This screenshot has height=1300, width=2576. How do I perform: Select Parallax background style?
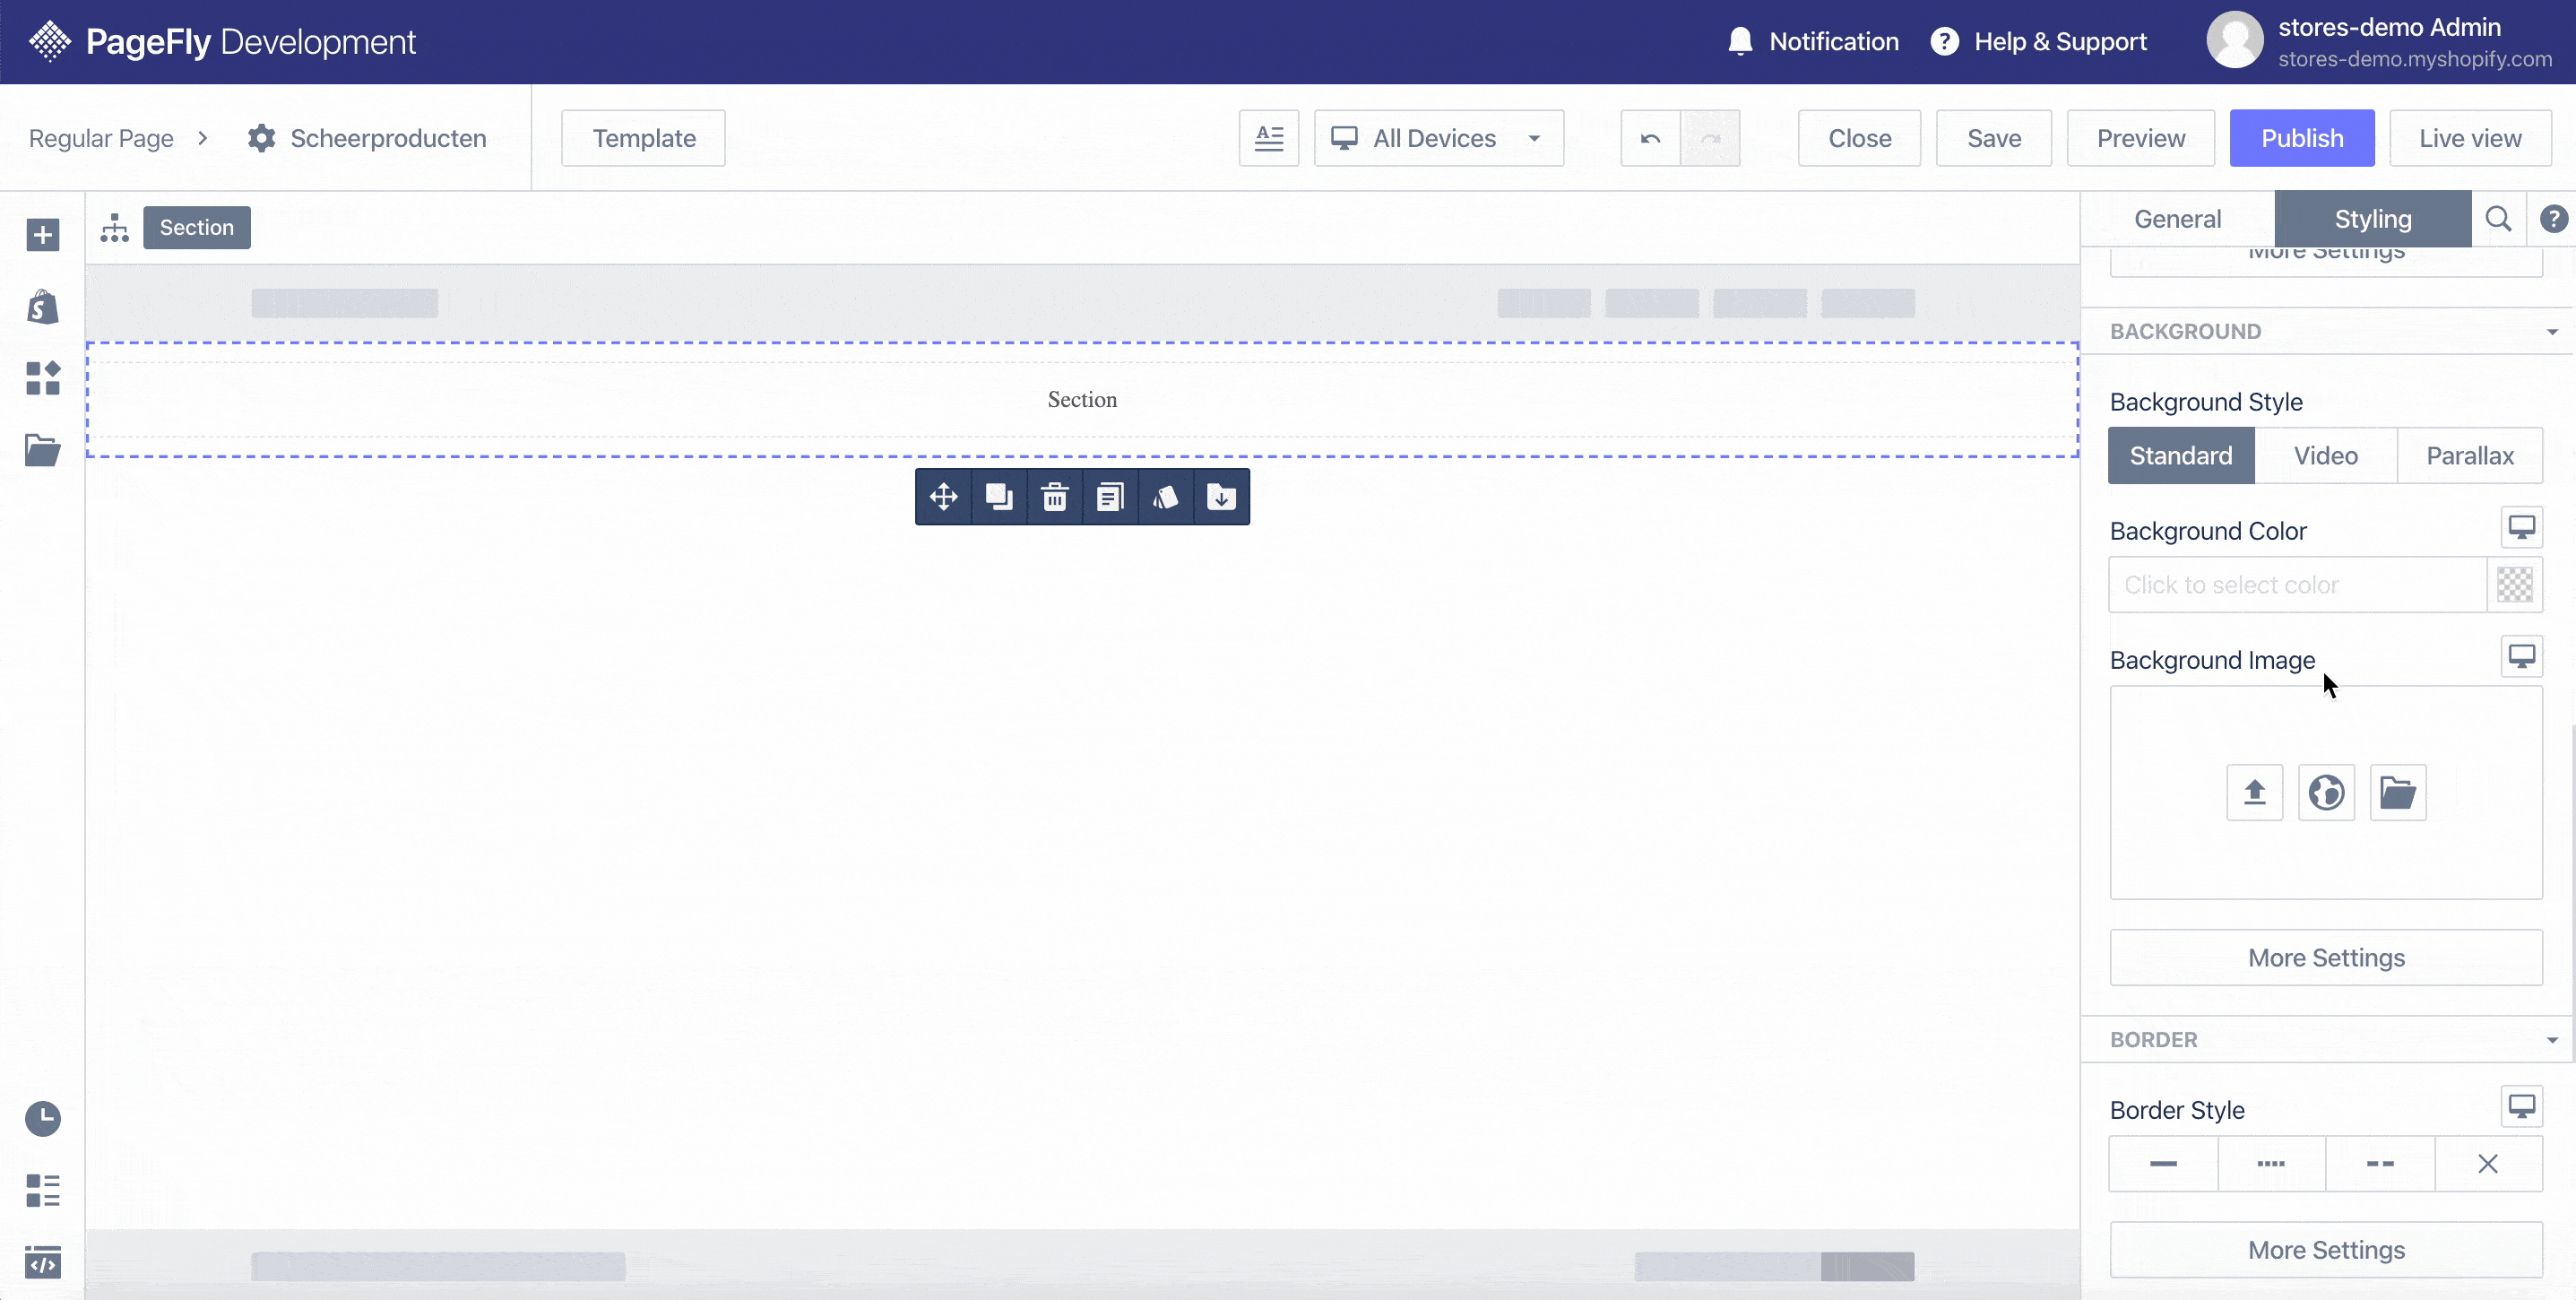[x=2470, y=456]
